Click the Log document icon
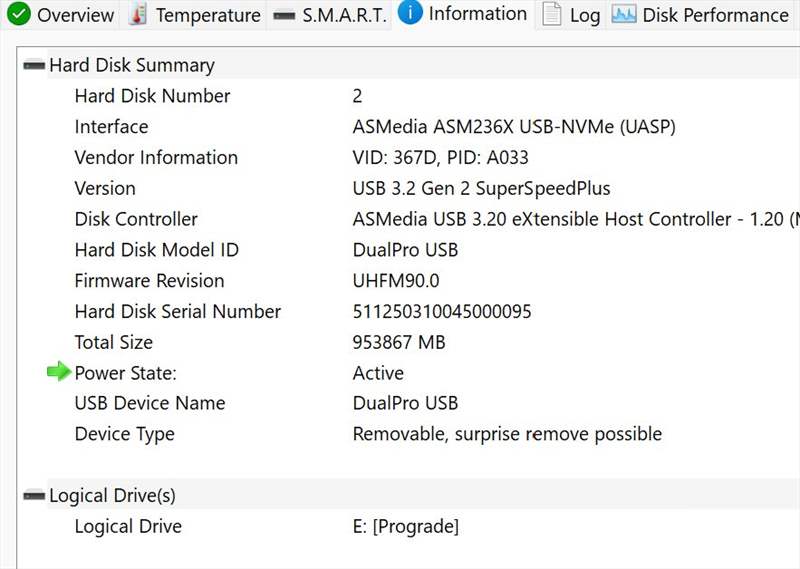Screen dimensions: 800x569 (552, 14)
